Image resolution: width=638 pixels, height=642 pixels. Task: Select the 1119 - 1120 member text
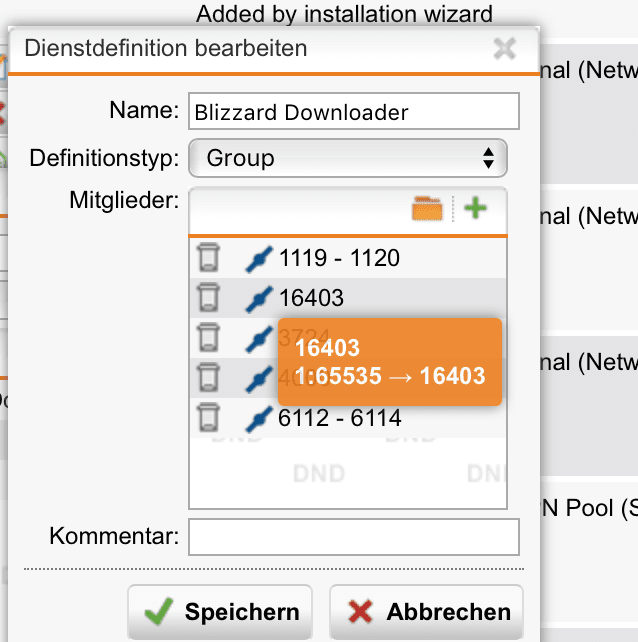pyautogui.click(x=339, y=258)
